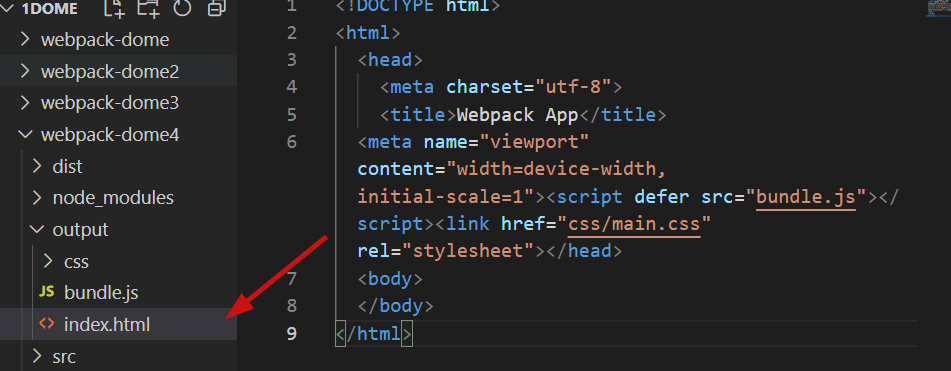Collapse the output folder chevron

tap(37, 229)
